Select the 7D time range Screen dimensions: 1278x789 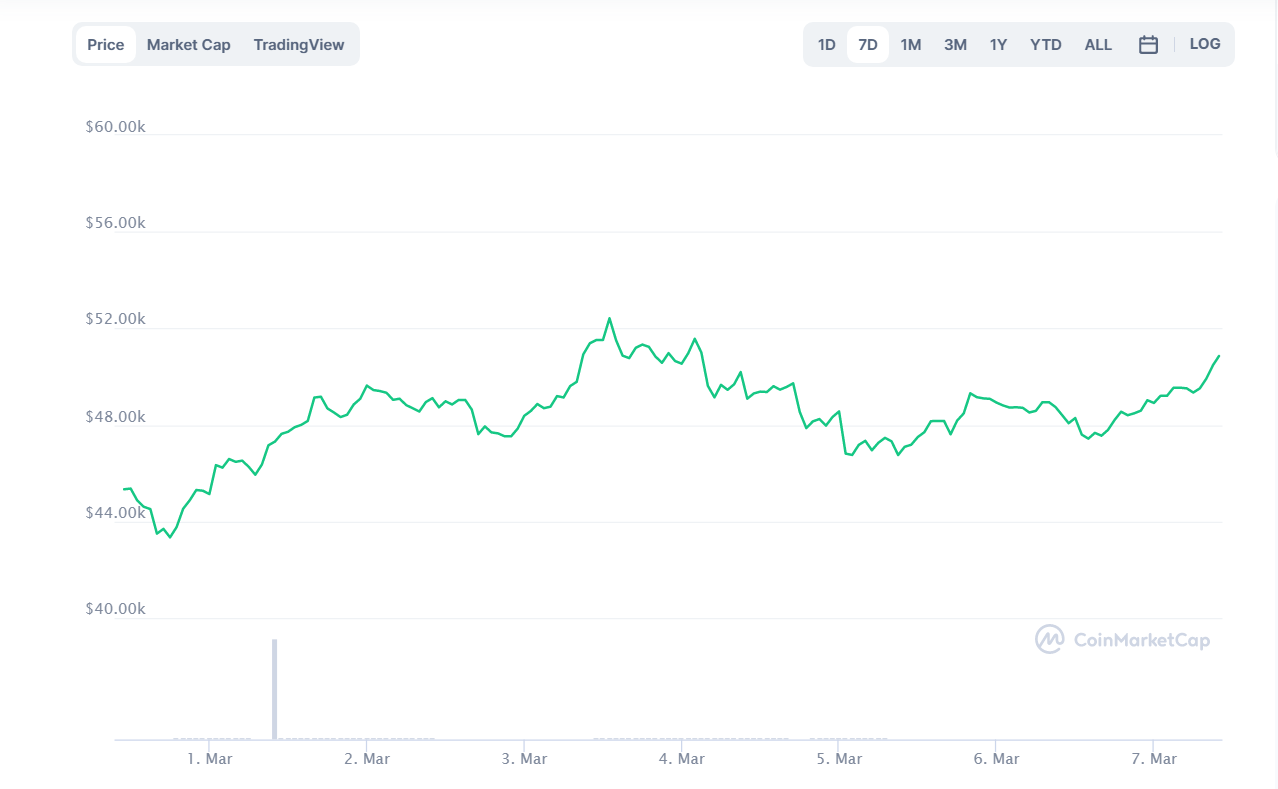pos(868,45)
